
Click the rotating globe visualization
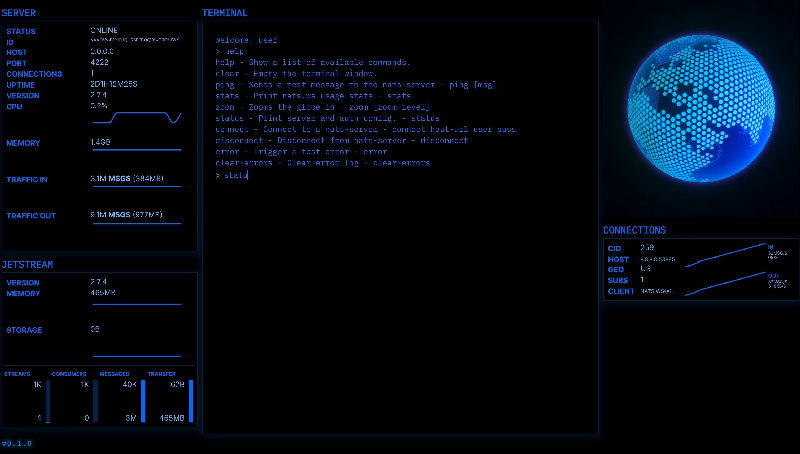tap(700, 112)
